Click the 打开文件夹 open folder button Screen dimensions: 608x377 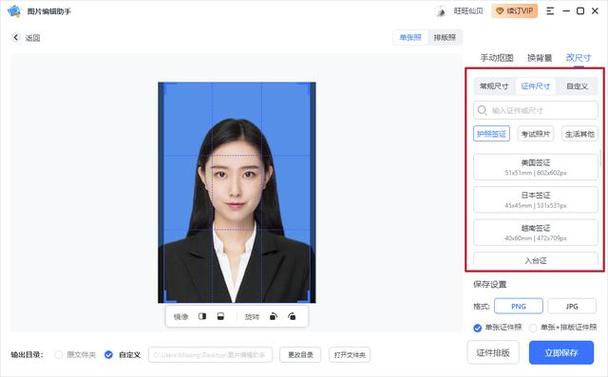[349, 355]
